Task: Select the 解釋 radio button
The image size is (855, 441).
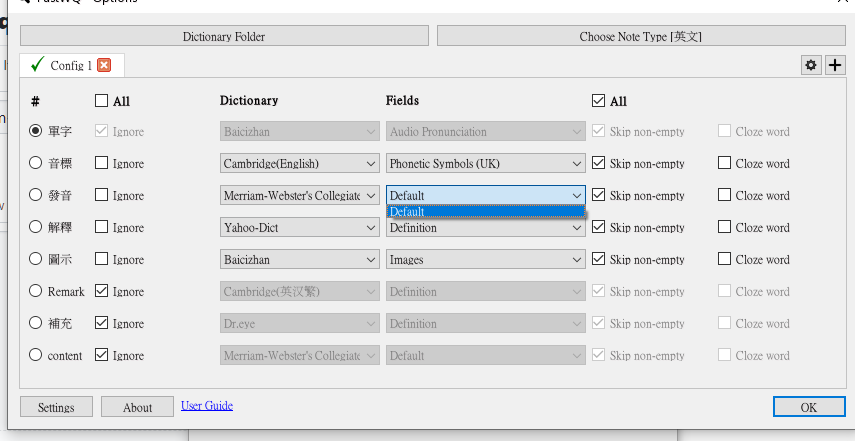Action: pos(35,227)
